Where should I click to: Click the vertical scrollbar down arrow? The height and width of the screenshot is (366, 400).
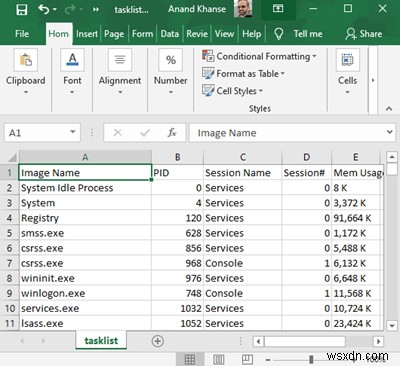click(392, 325)
